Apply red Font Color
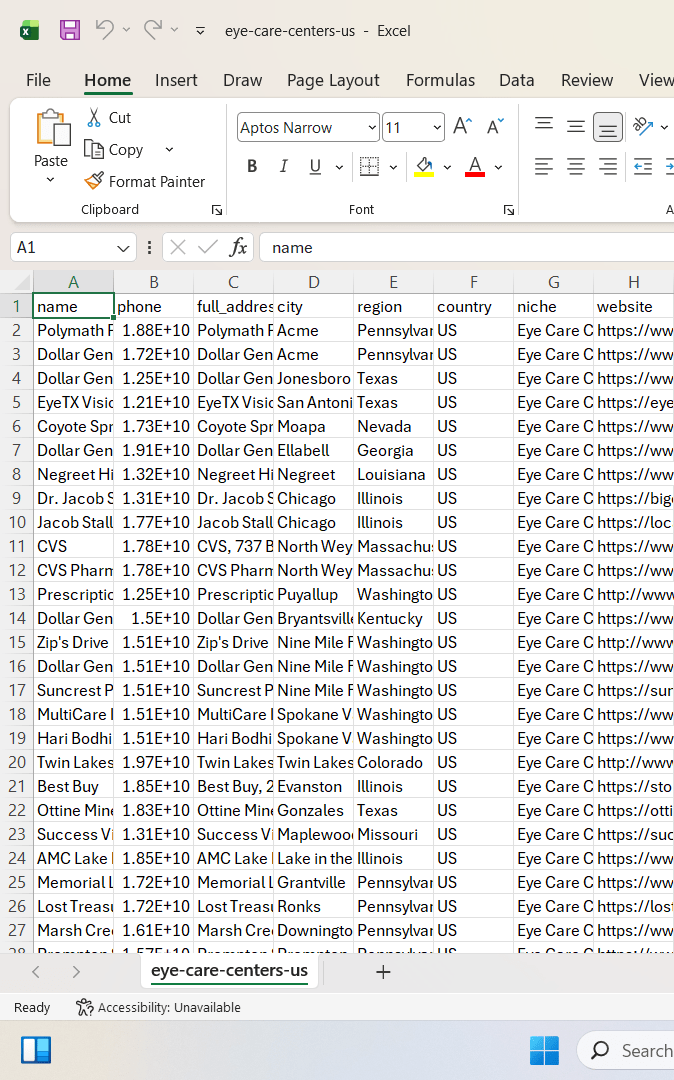 pos(475,167)
